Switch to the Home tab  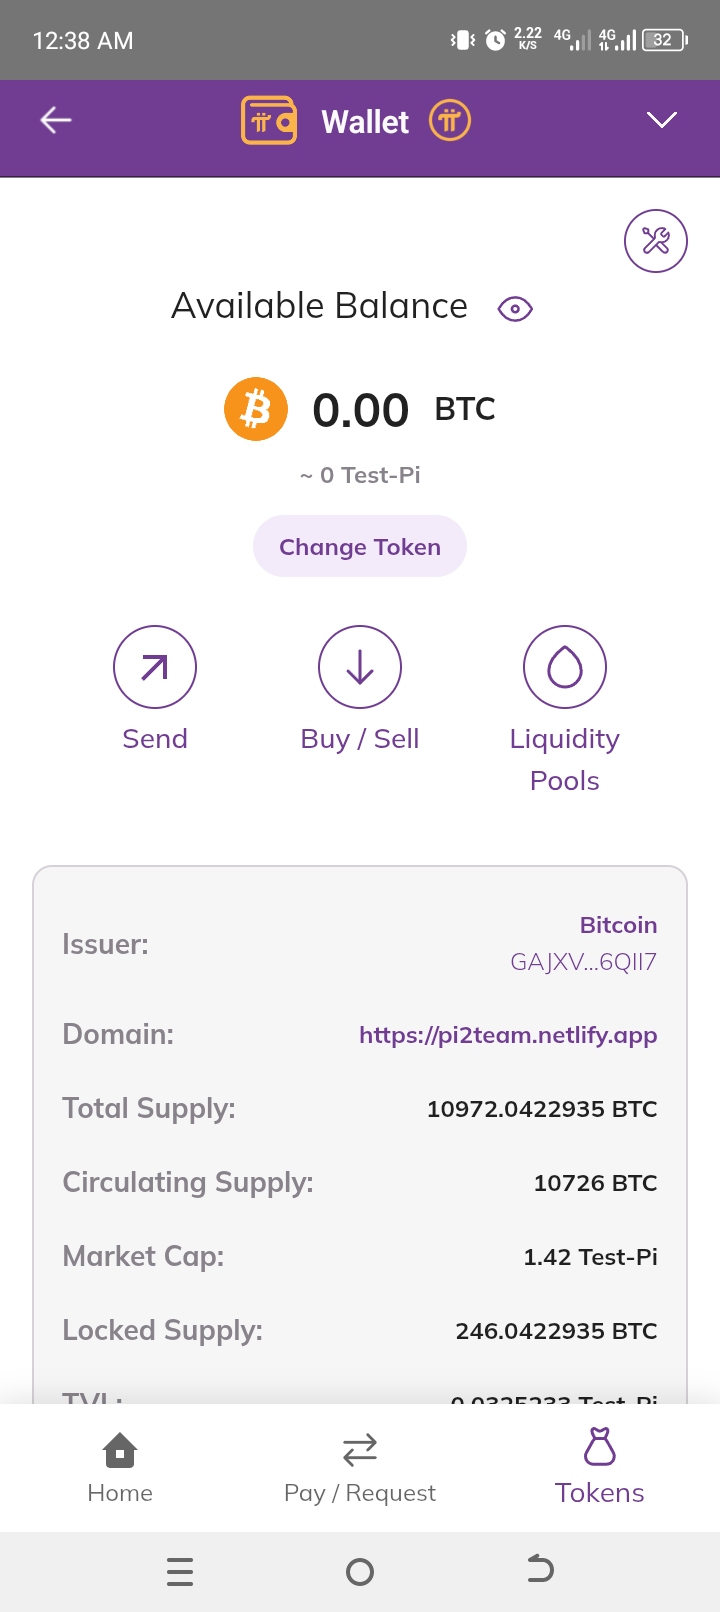pyautogui.click(x=120, y=1467)
